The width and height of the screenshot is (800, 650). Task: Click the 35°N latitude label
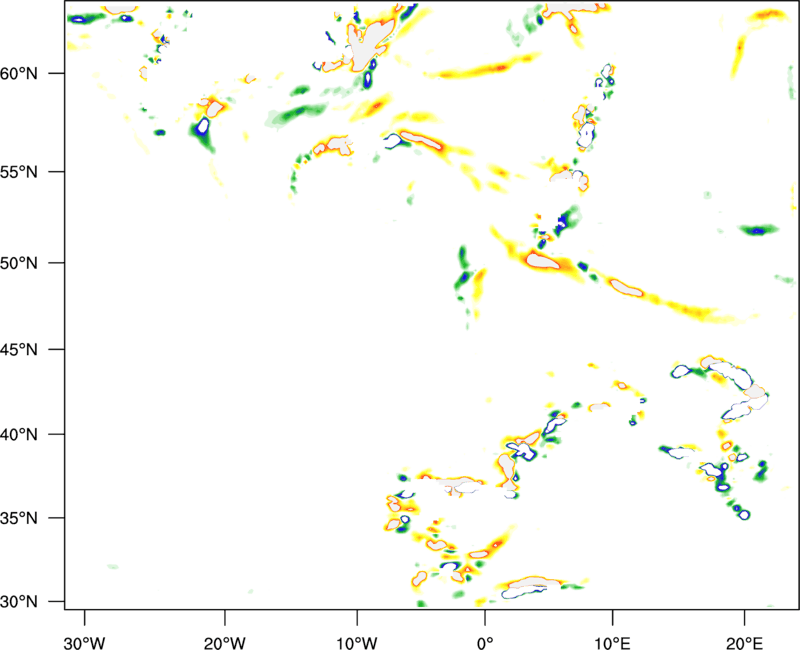(19, 518)
